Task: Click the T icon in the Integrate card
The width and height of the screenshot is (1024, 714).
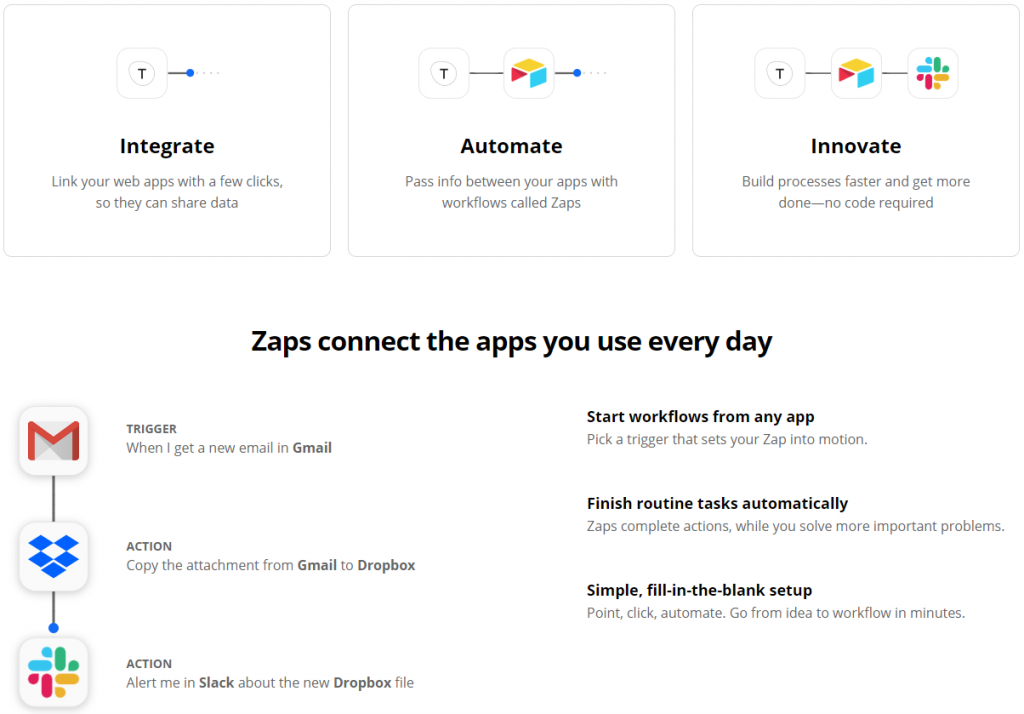Action: tap(142, 73)
